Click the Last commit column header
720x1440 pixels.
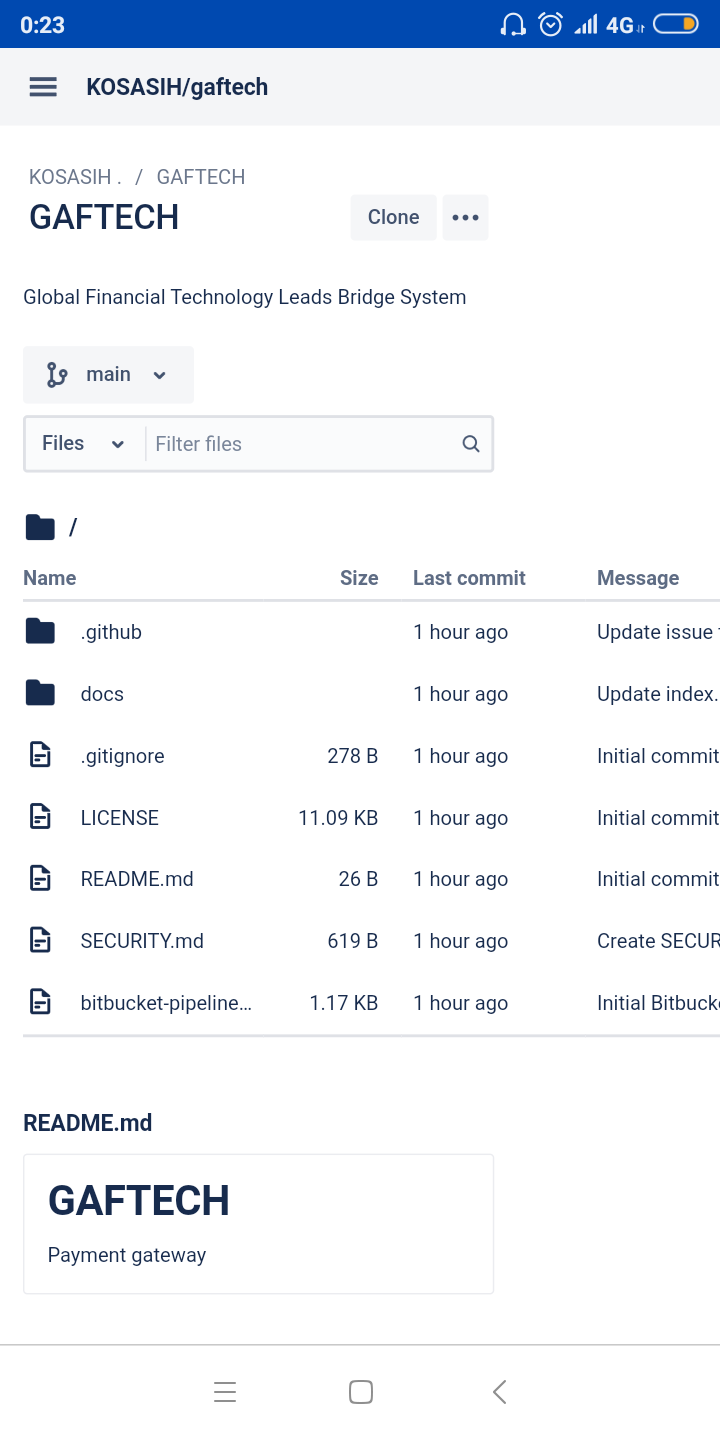click(469, 578)
